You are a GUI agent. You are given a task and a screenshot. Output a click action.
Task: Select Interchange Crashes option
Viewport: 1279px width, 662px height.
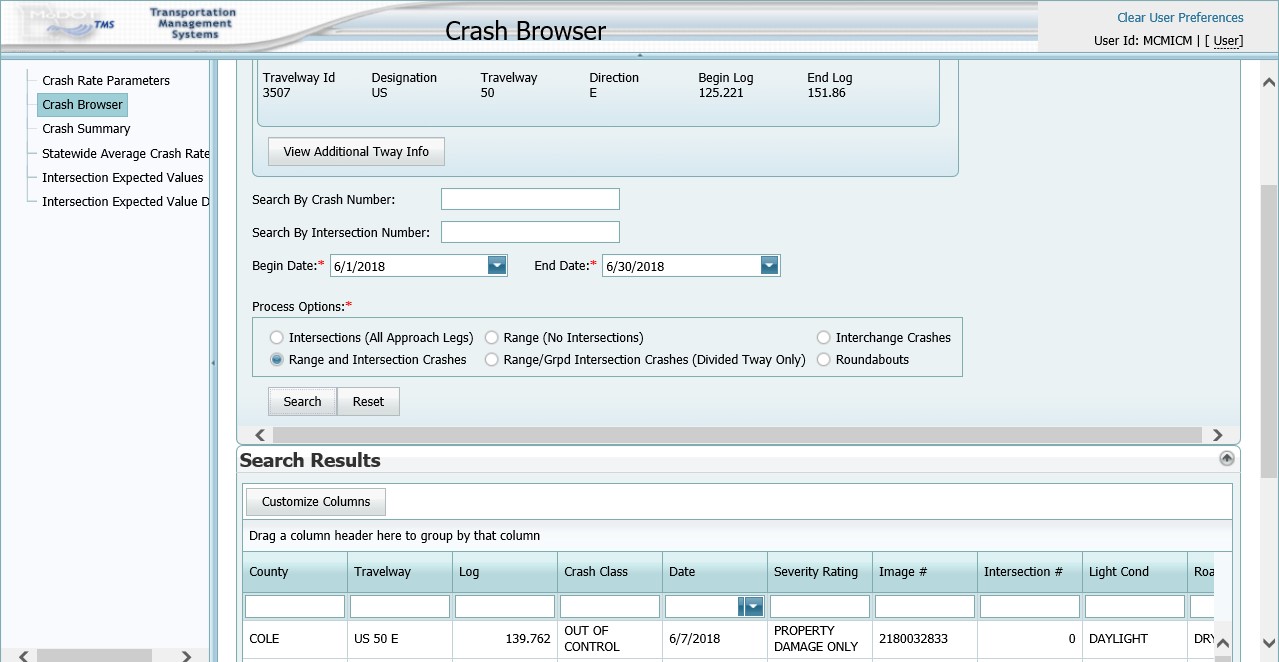coord(824,338)
